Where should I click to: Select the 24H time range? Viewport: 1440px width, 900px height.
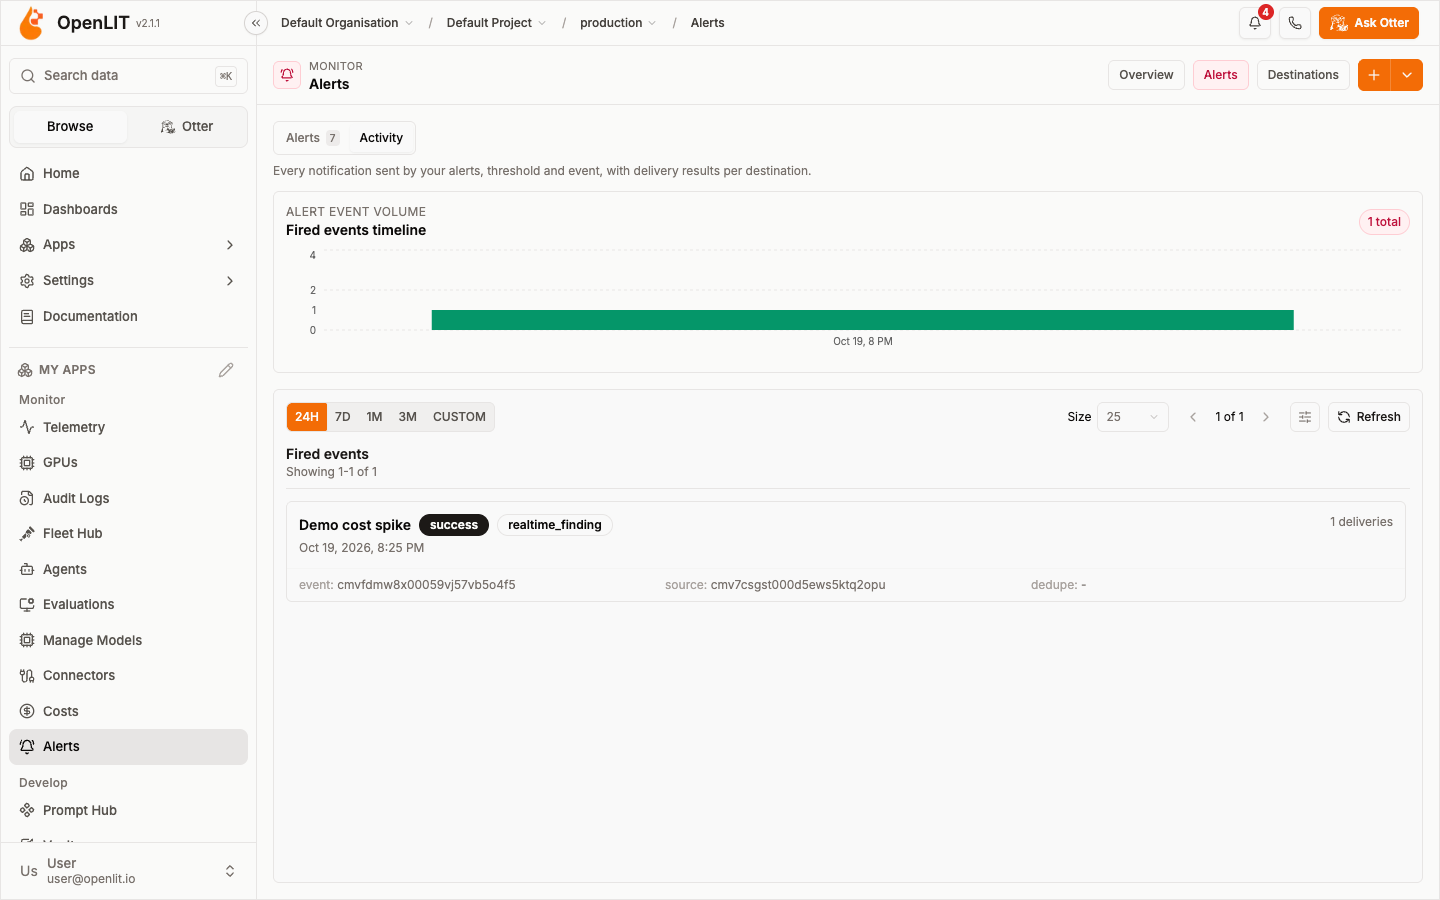point(307,417)
